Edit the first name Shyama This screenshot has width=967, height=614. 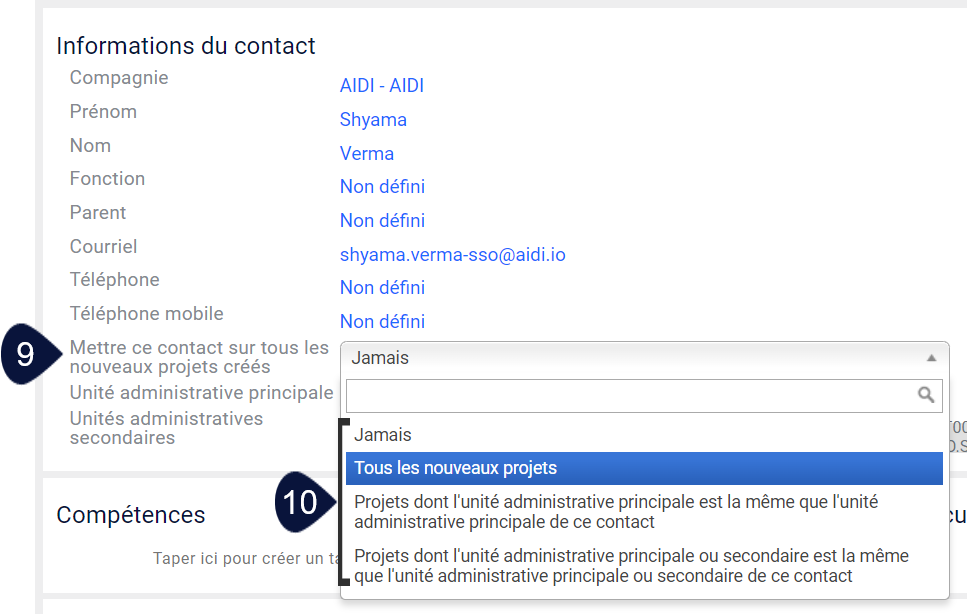(373, 120)
